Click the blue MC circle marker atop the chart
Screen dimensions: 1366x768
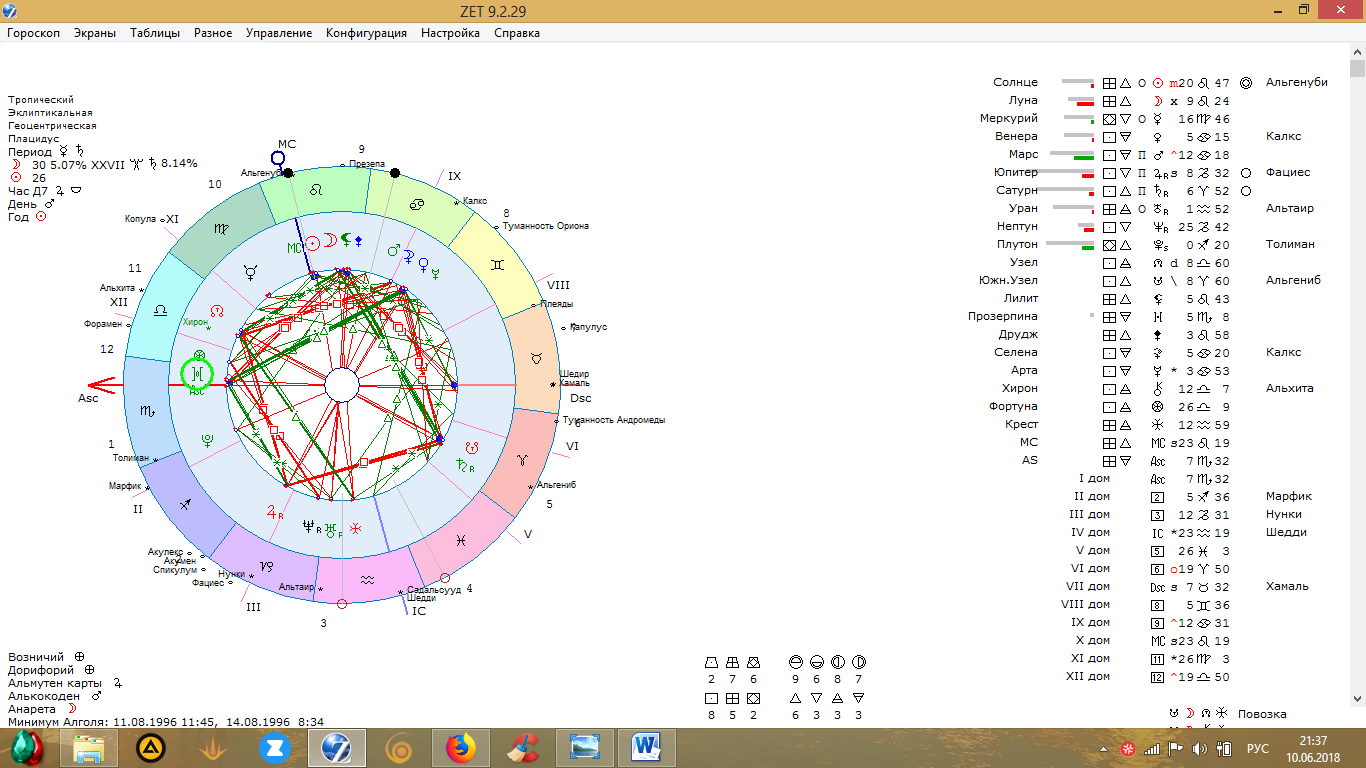pos(278,158)
